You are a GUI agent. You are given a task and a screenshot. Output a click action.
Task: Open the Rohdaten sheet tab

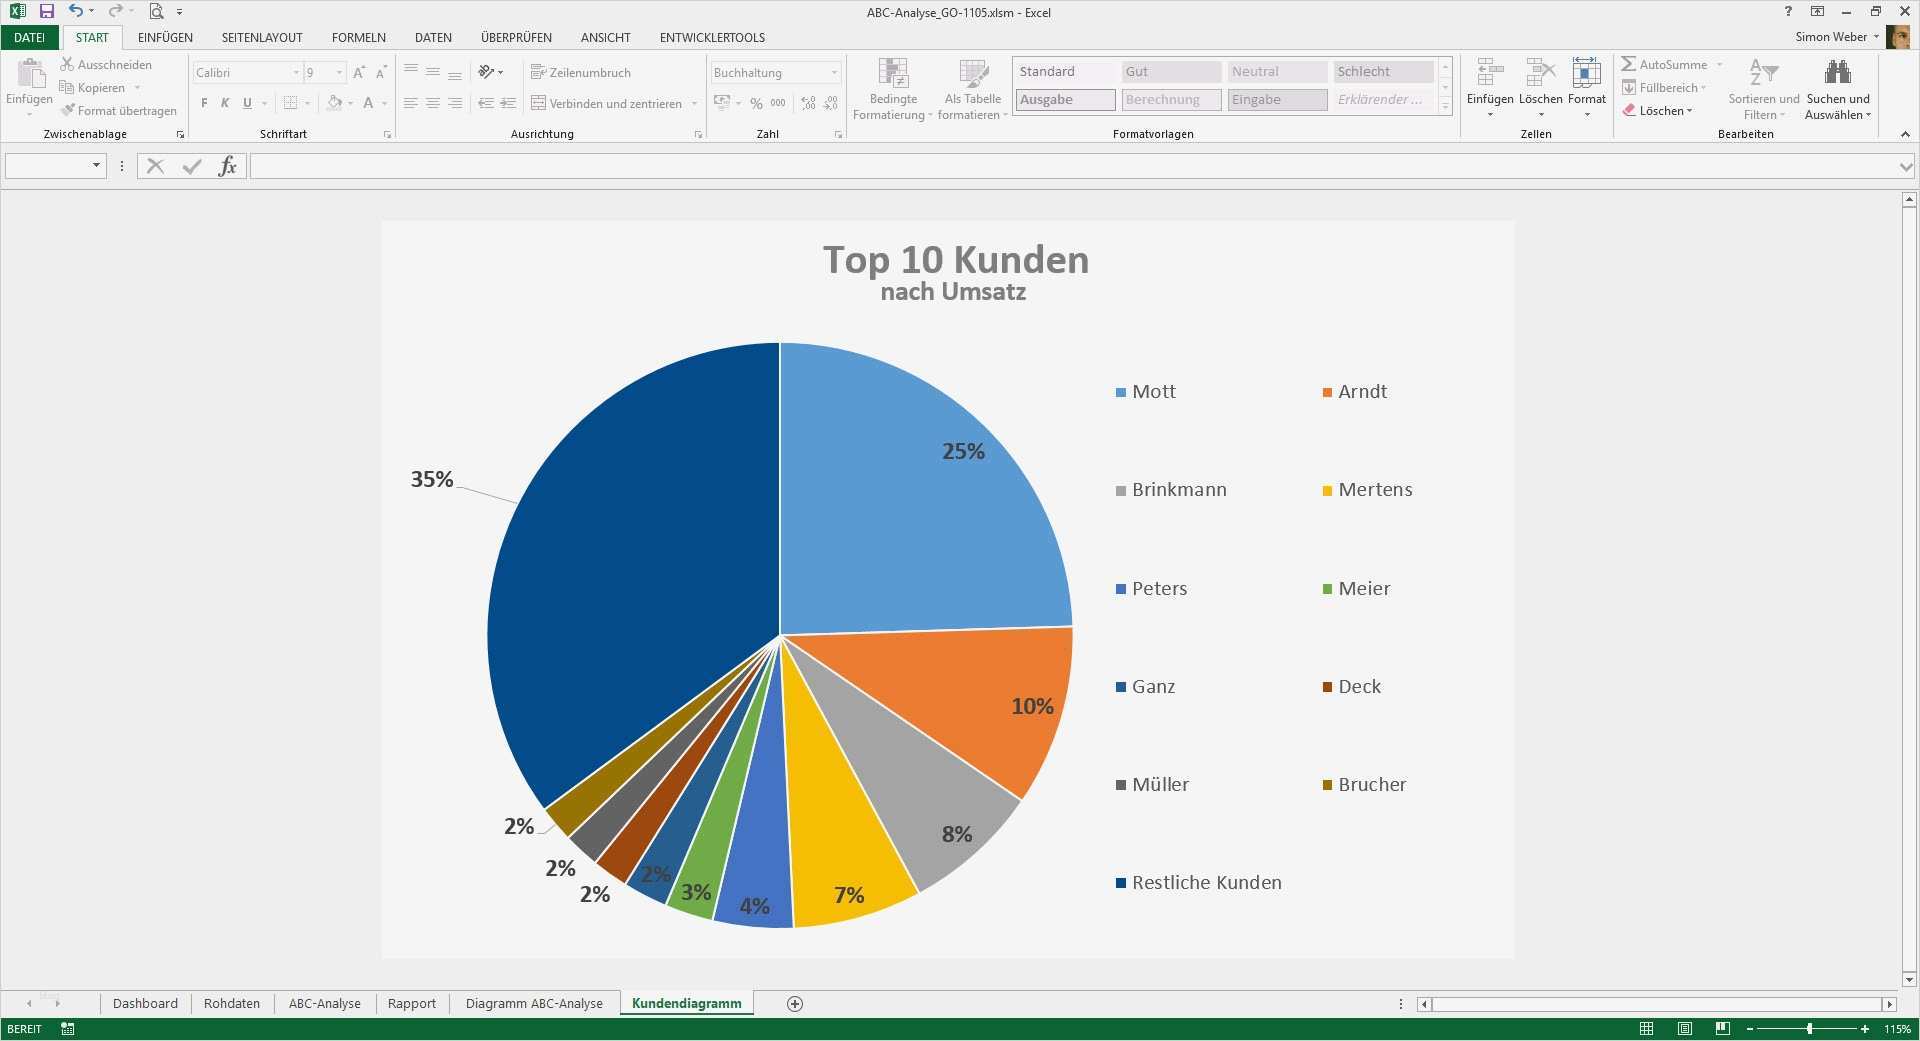click(x=231, y=1003)
